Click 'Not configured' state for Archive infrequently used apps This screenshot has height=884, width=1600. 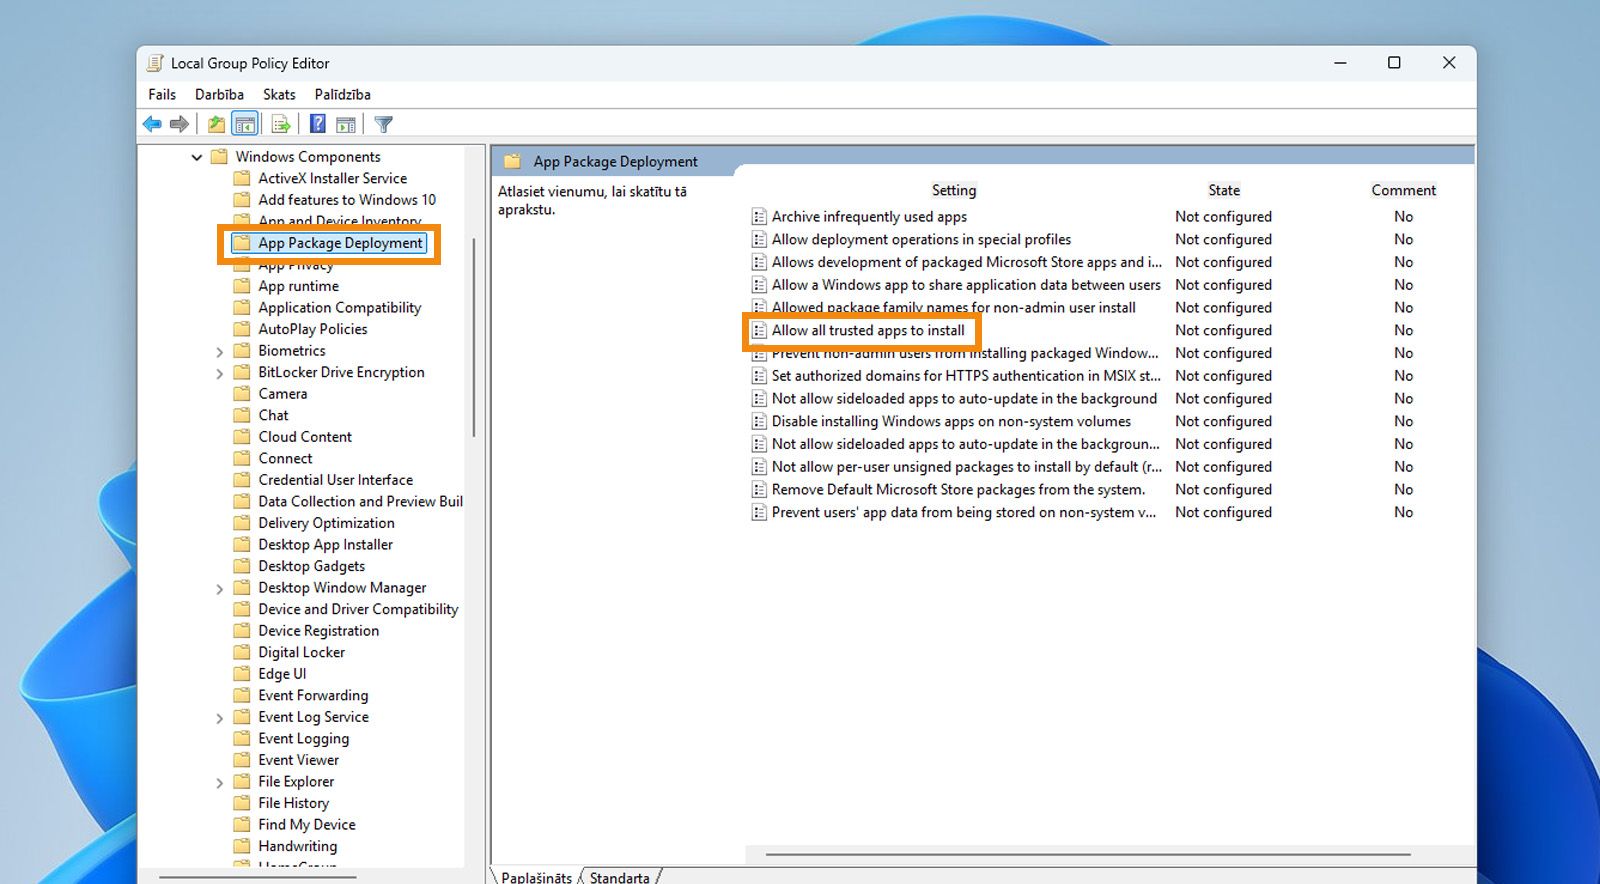(1224, 217)
